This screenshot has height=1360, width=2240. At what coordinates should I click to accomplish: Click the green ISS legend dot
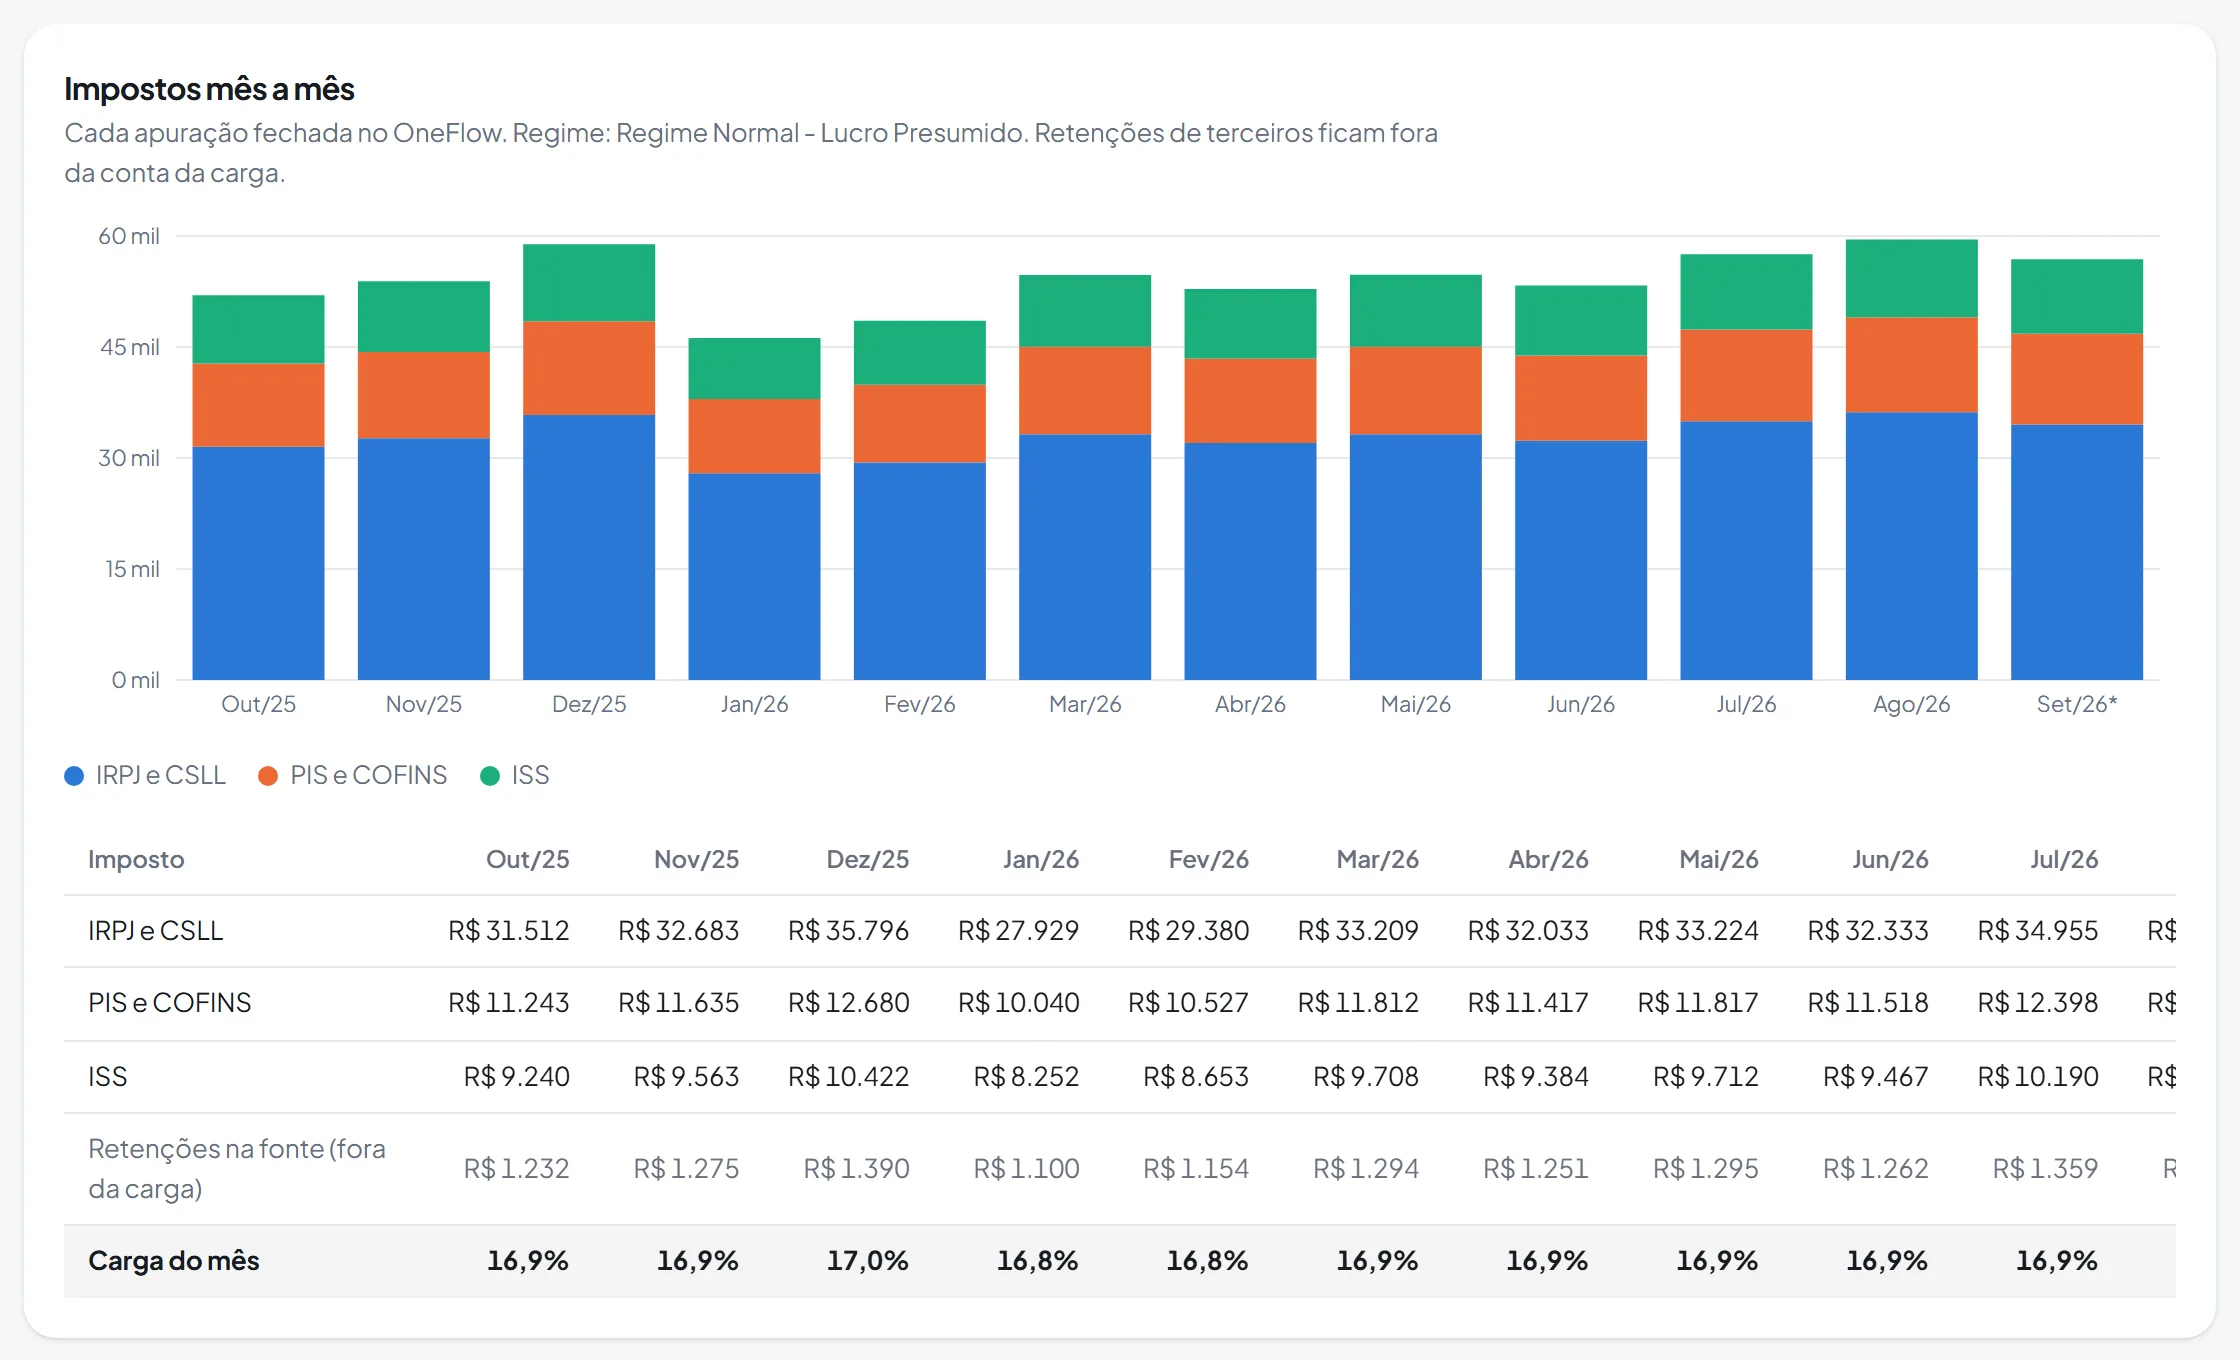[x=490, y=776]
